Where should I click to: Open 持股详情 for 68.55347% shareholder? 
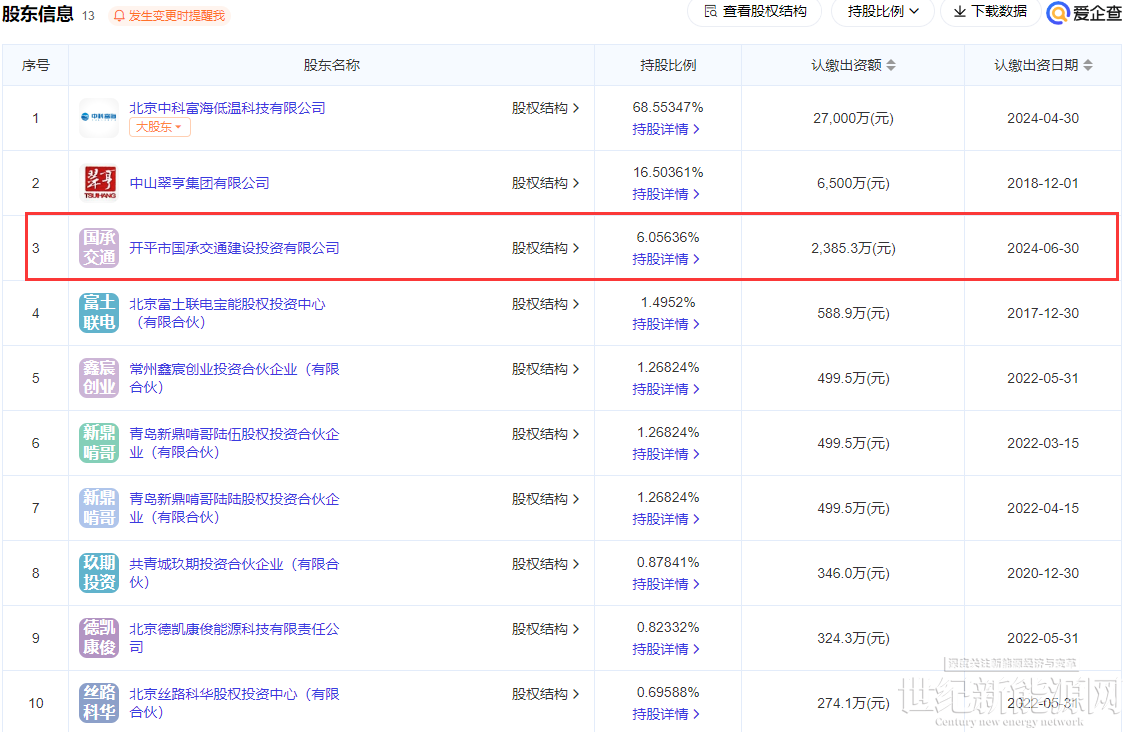click(666, 129)
